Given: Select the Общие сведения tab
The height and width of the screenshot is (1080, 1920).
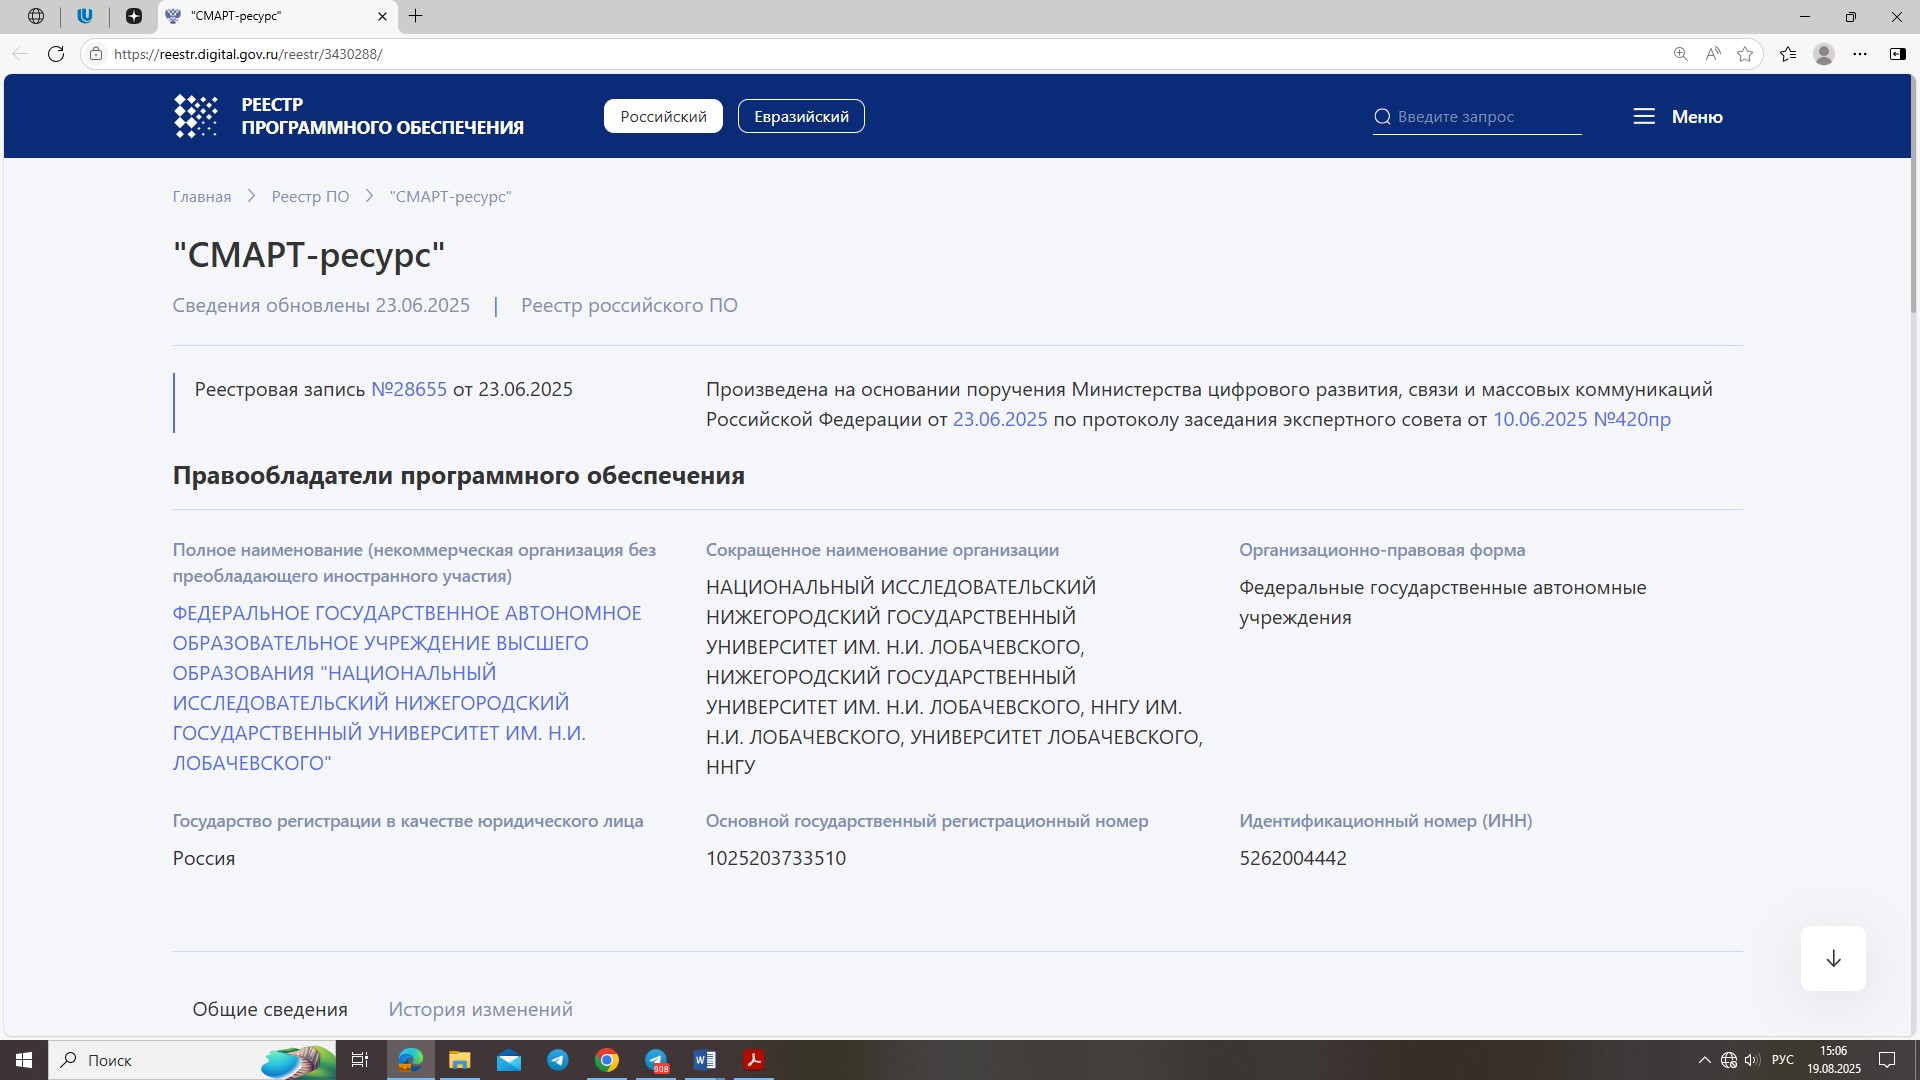Looking at the screenshot, I should pos(270,1009).
